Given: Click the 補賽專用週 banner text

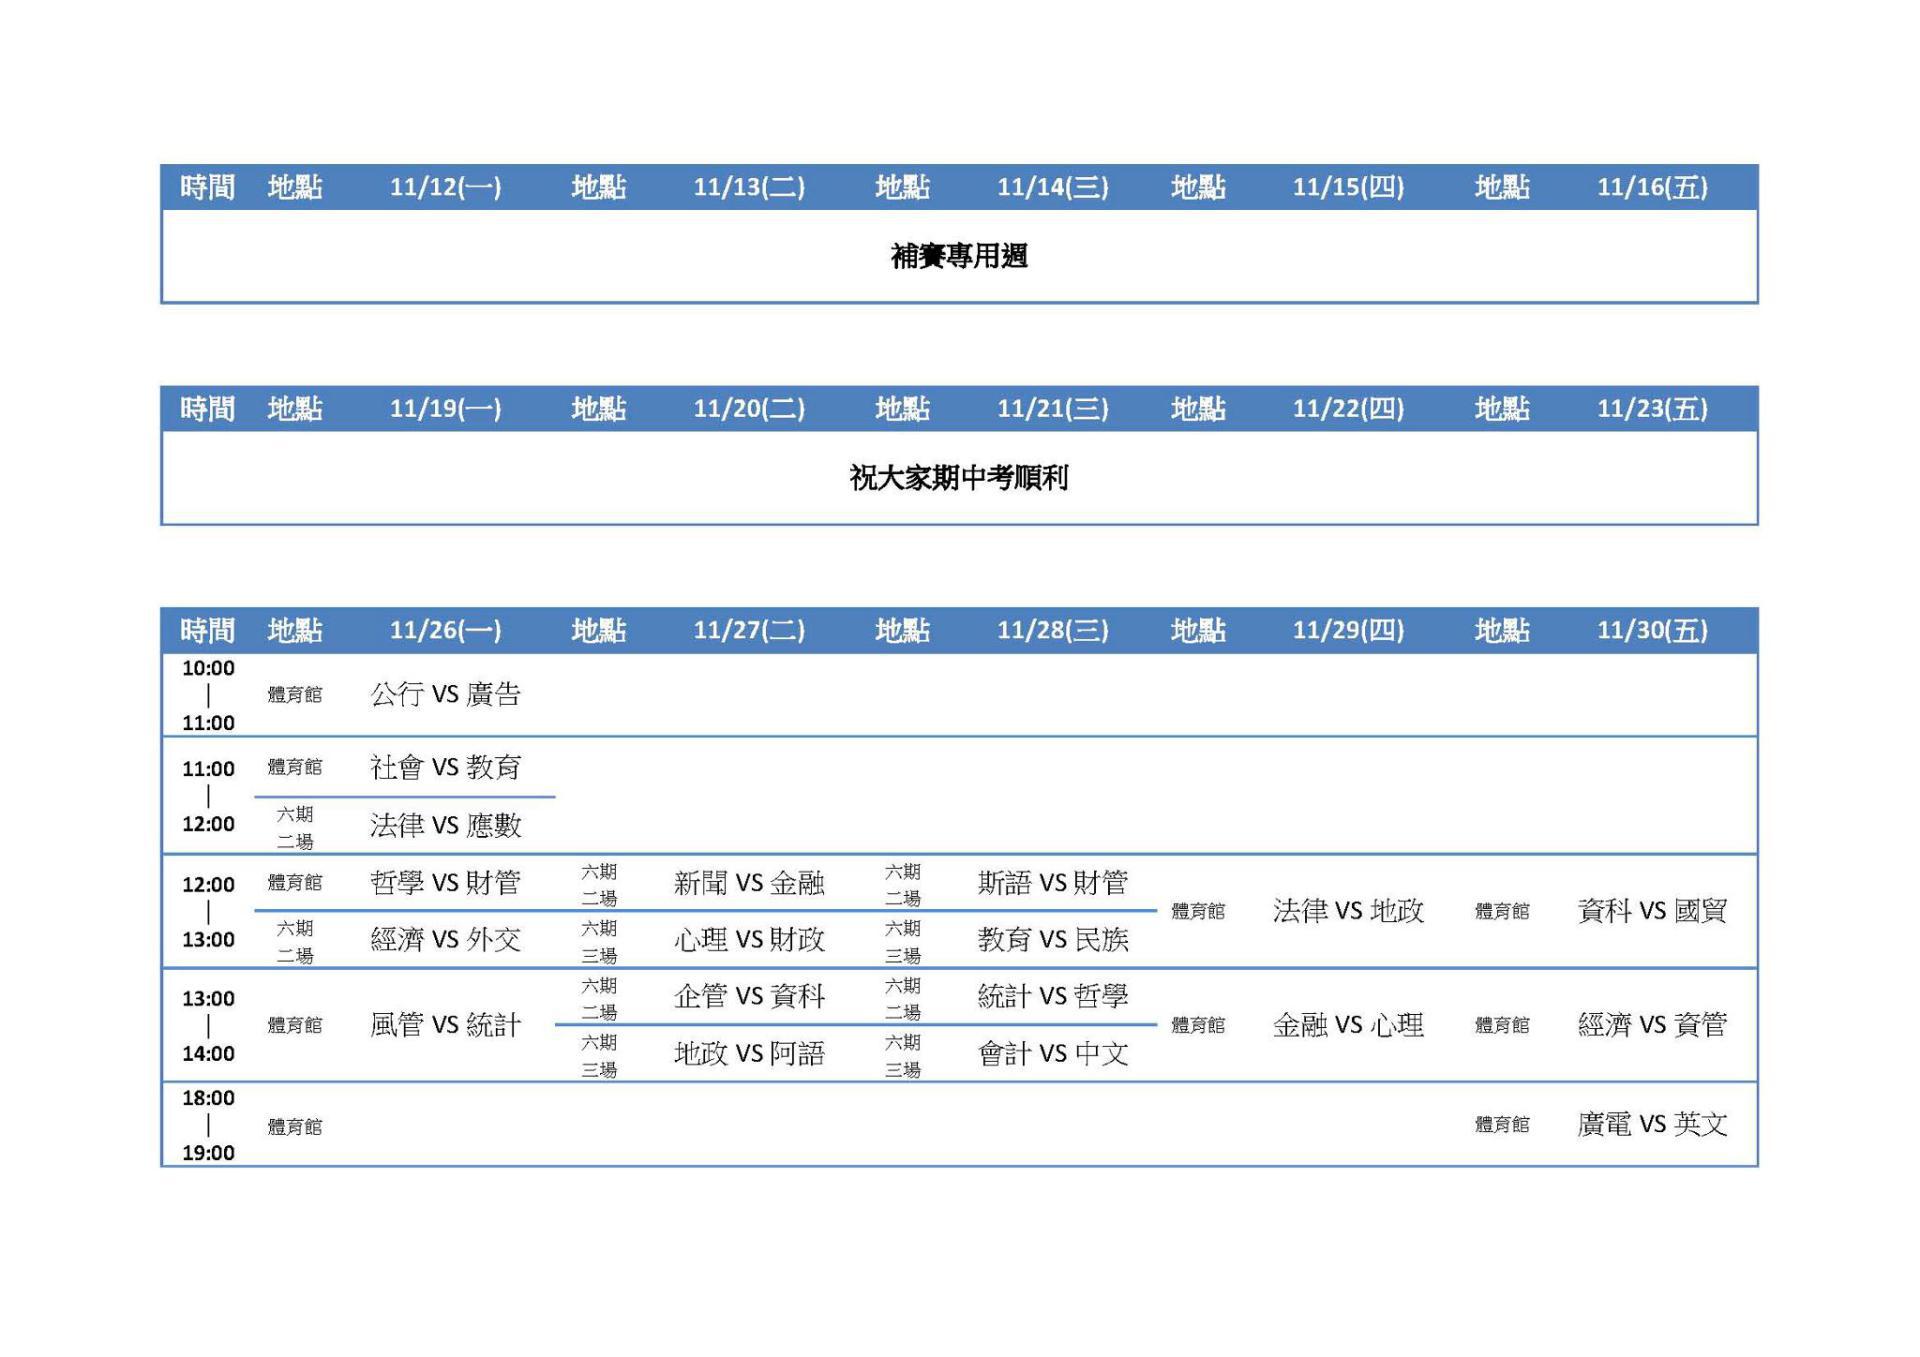Looking at the screenshot, I should point(958,256).
